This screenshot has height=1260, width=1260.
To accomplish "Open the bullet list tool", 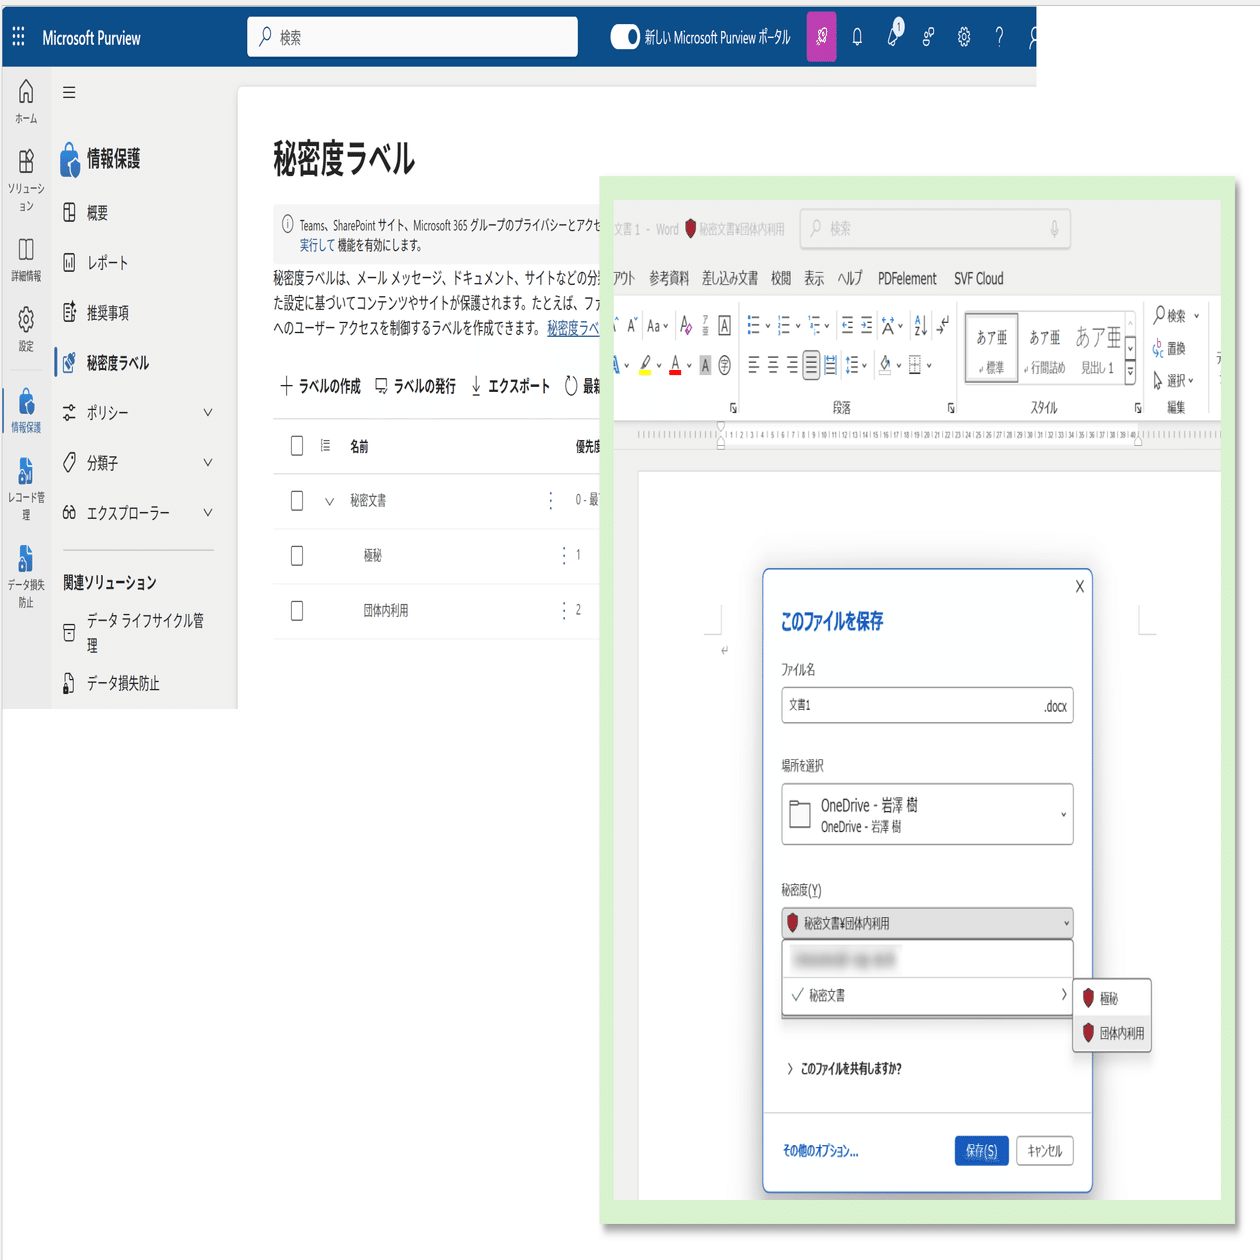I will [x=754, y=324].
